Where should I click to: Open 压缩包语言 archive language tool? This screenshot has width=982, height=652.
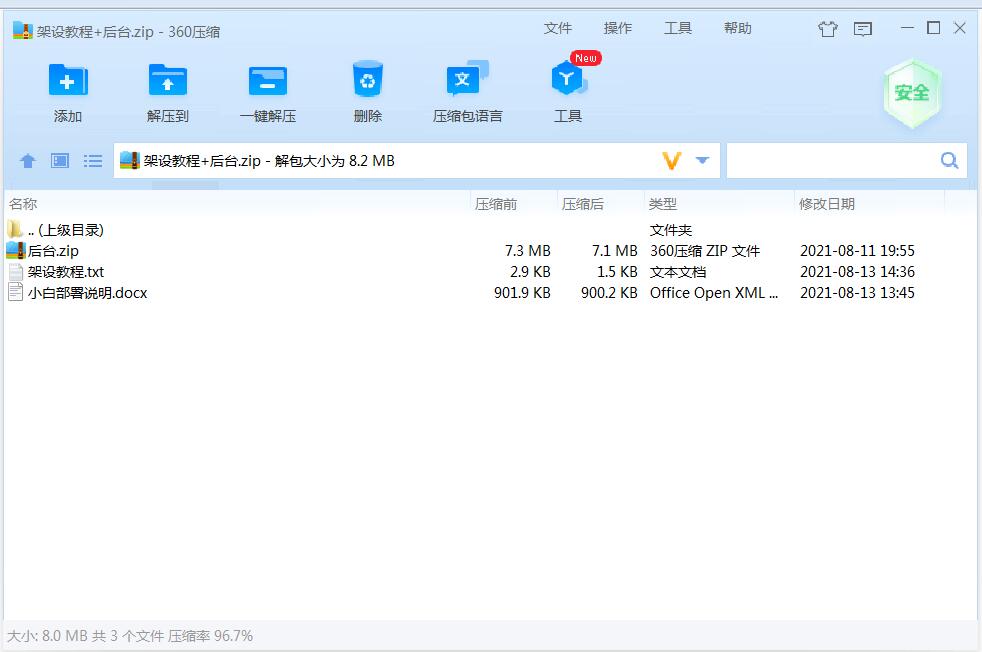(x=467, y=82)
